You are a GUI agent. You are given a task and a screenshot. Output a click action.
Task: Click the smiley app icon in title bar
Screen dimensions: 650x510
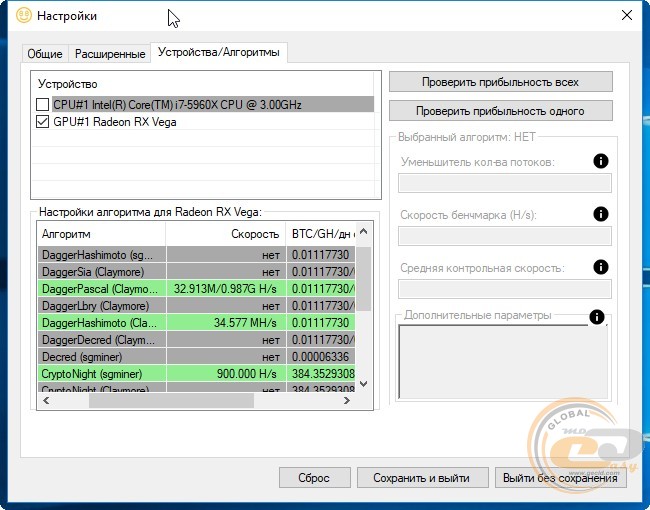(x=24, y=15)
